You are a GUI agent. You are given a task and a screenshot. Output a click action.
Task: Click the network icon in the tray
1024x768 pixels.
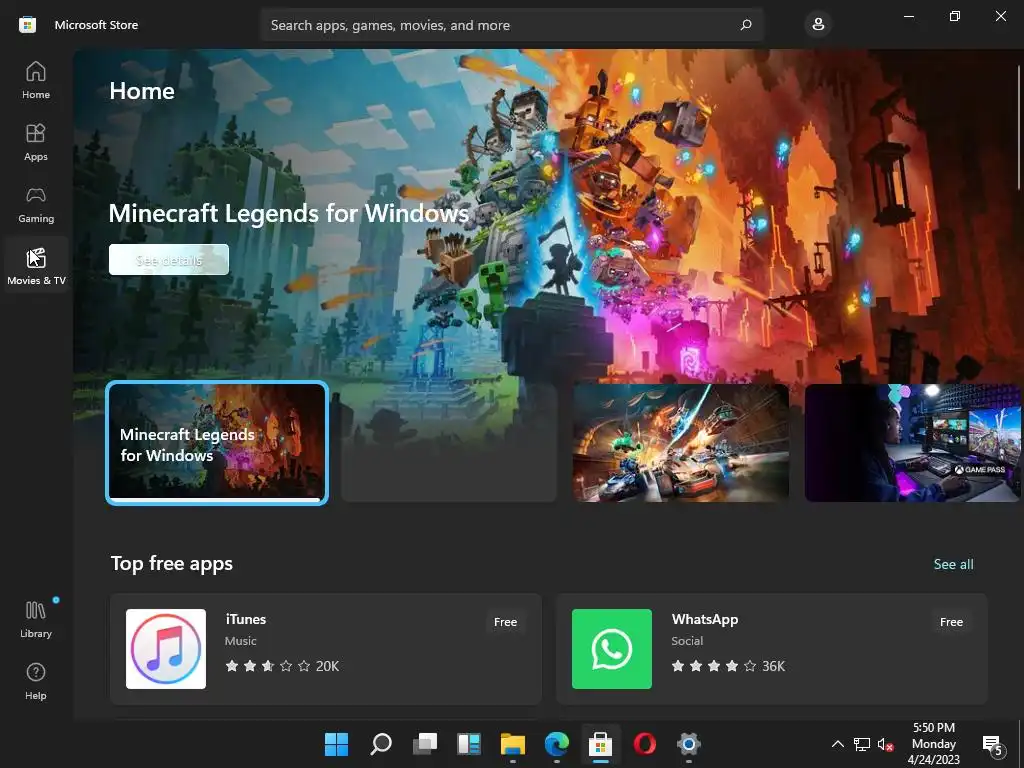point(861,744)
